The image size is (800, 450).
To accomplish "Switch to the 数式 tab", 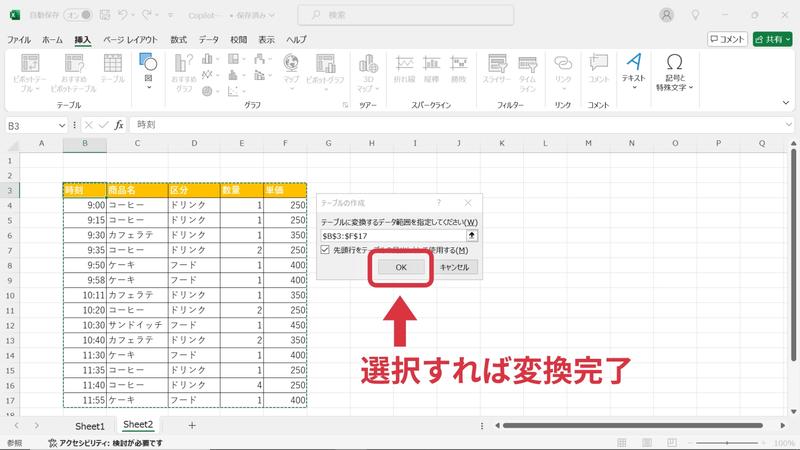I will tap(179, 39).
